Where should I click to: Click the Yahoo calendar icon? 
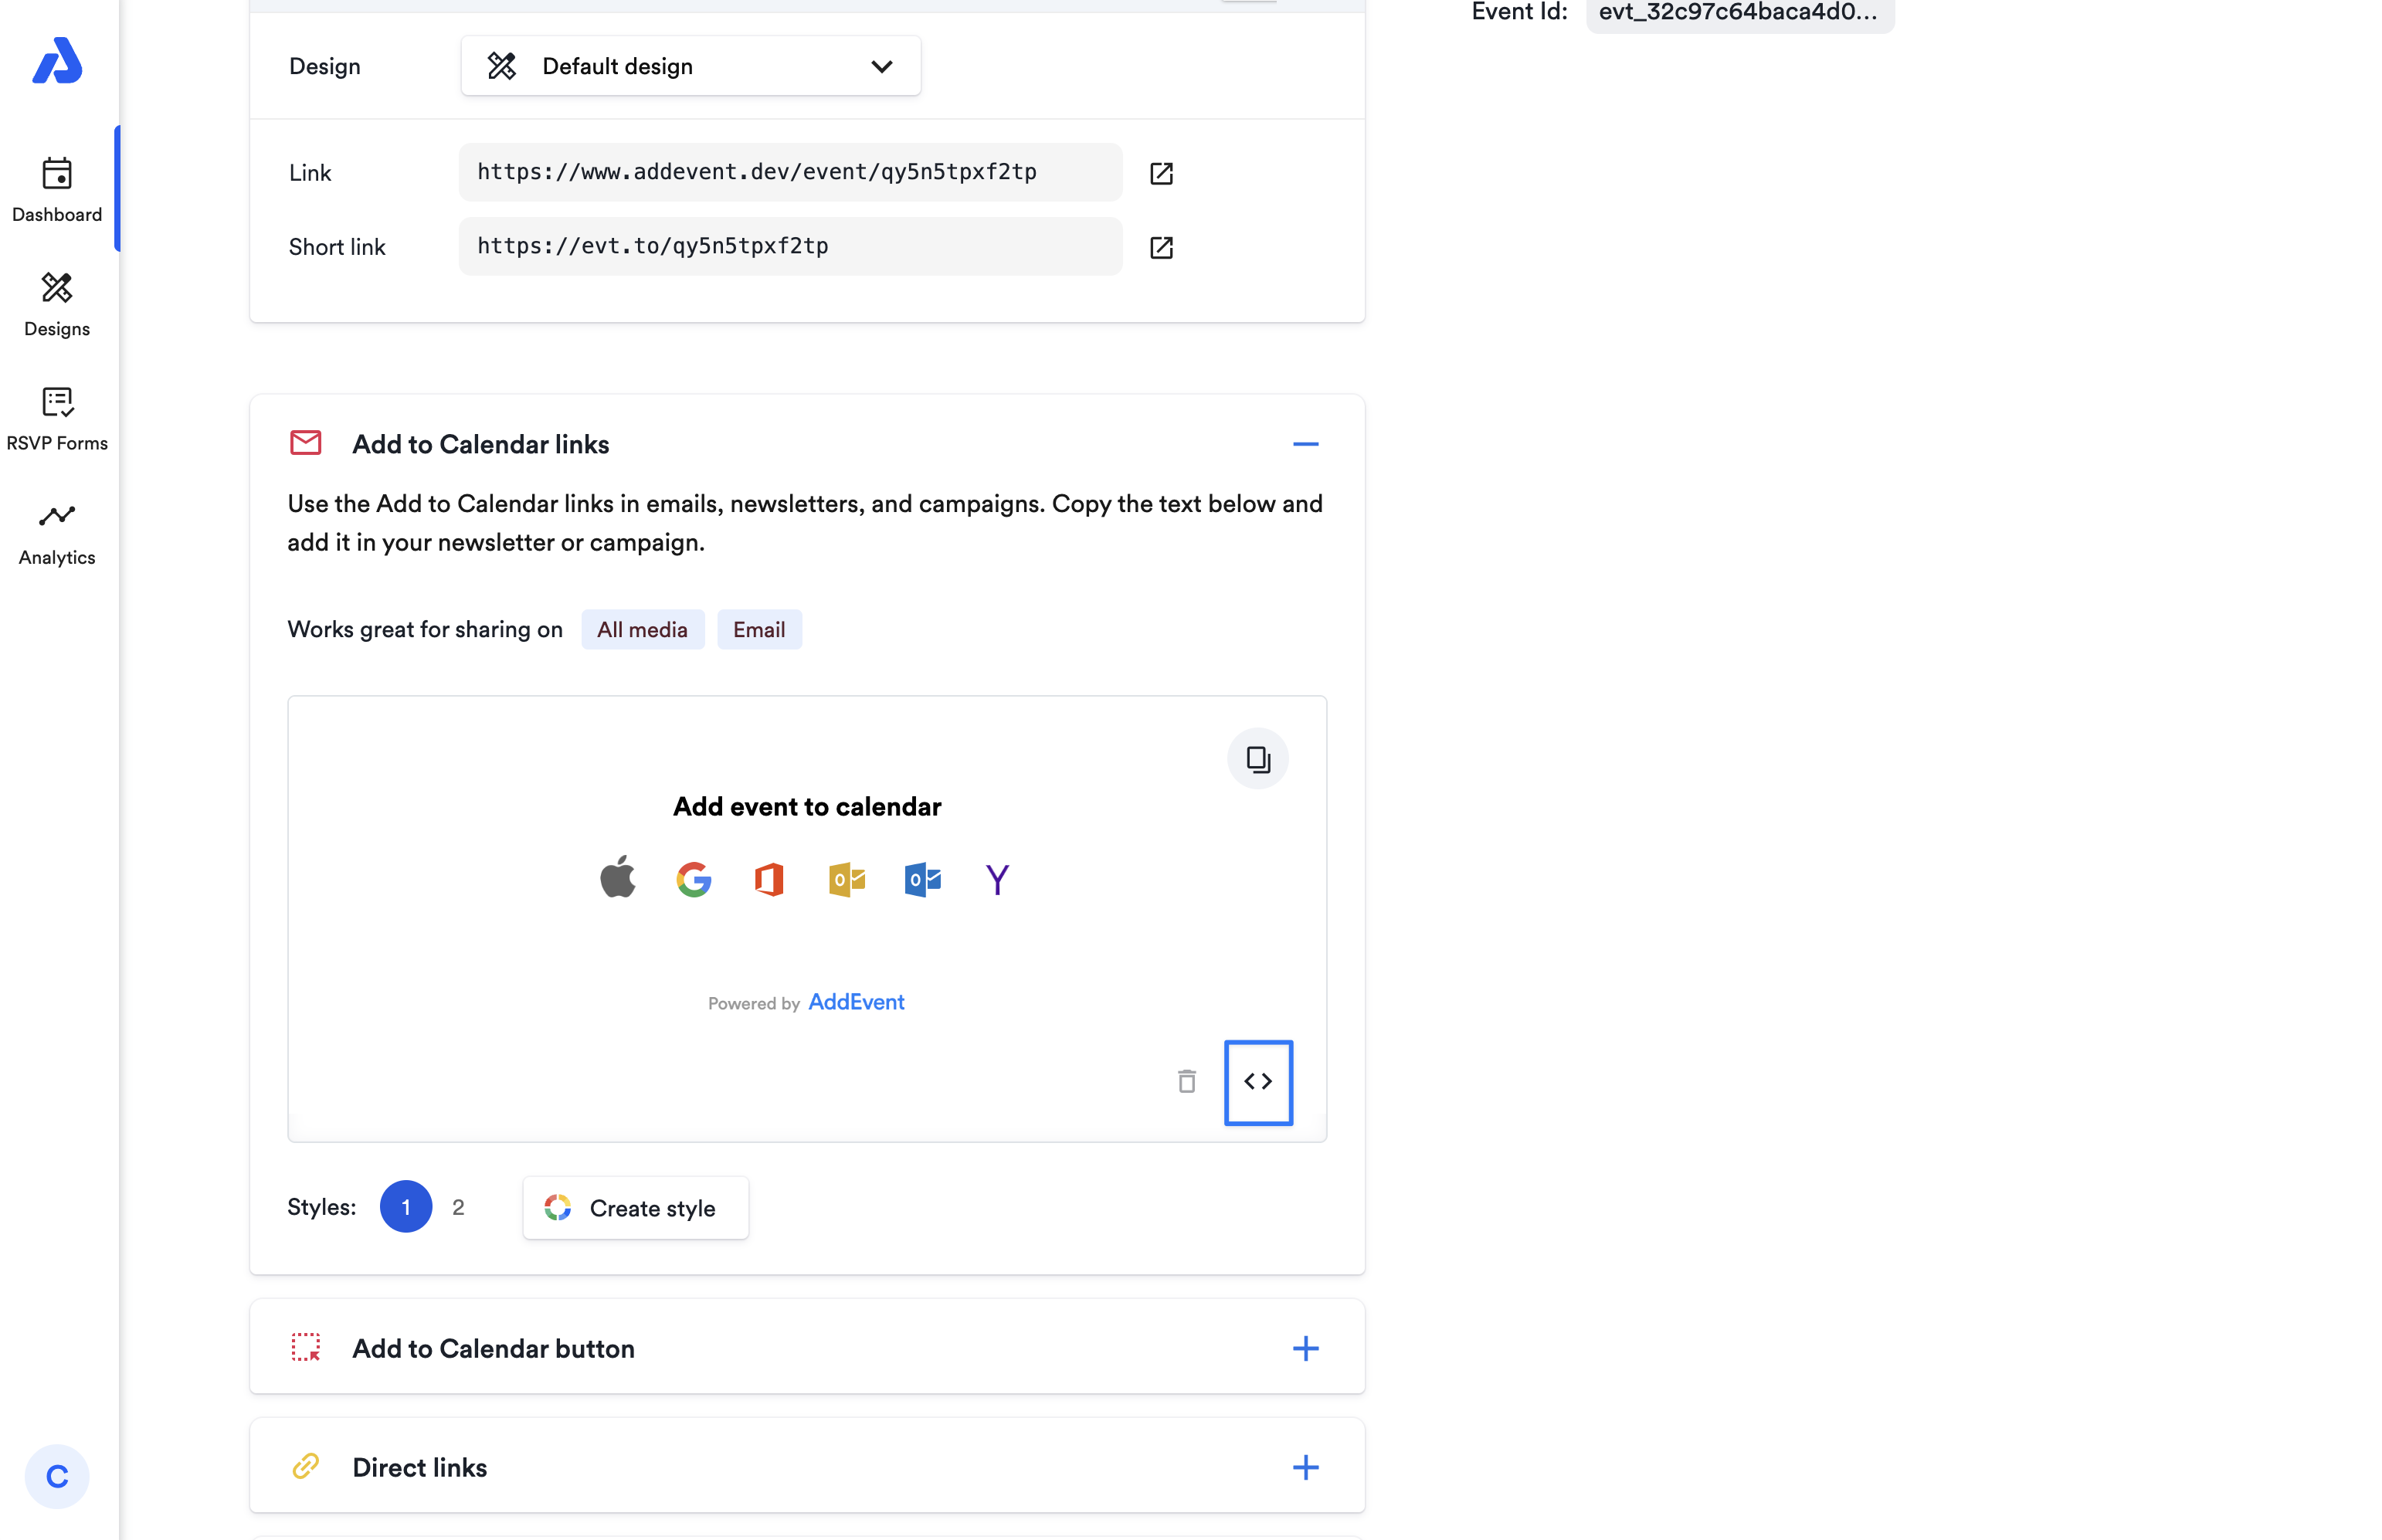pyautogui.click(x=996, y=879)
